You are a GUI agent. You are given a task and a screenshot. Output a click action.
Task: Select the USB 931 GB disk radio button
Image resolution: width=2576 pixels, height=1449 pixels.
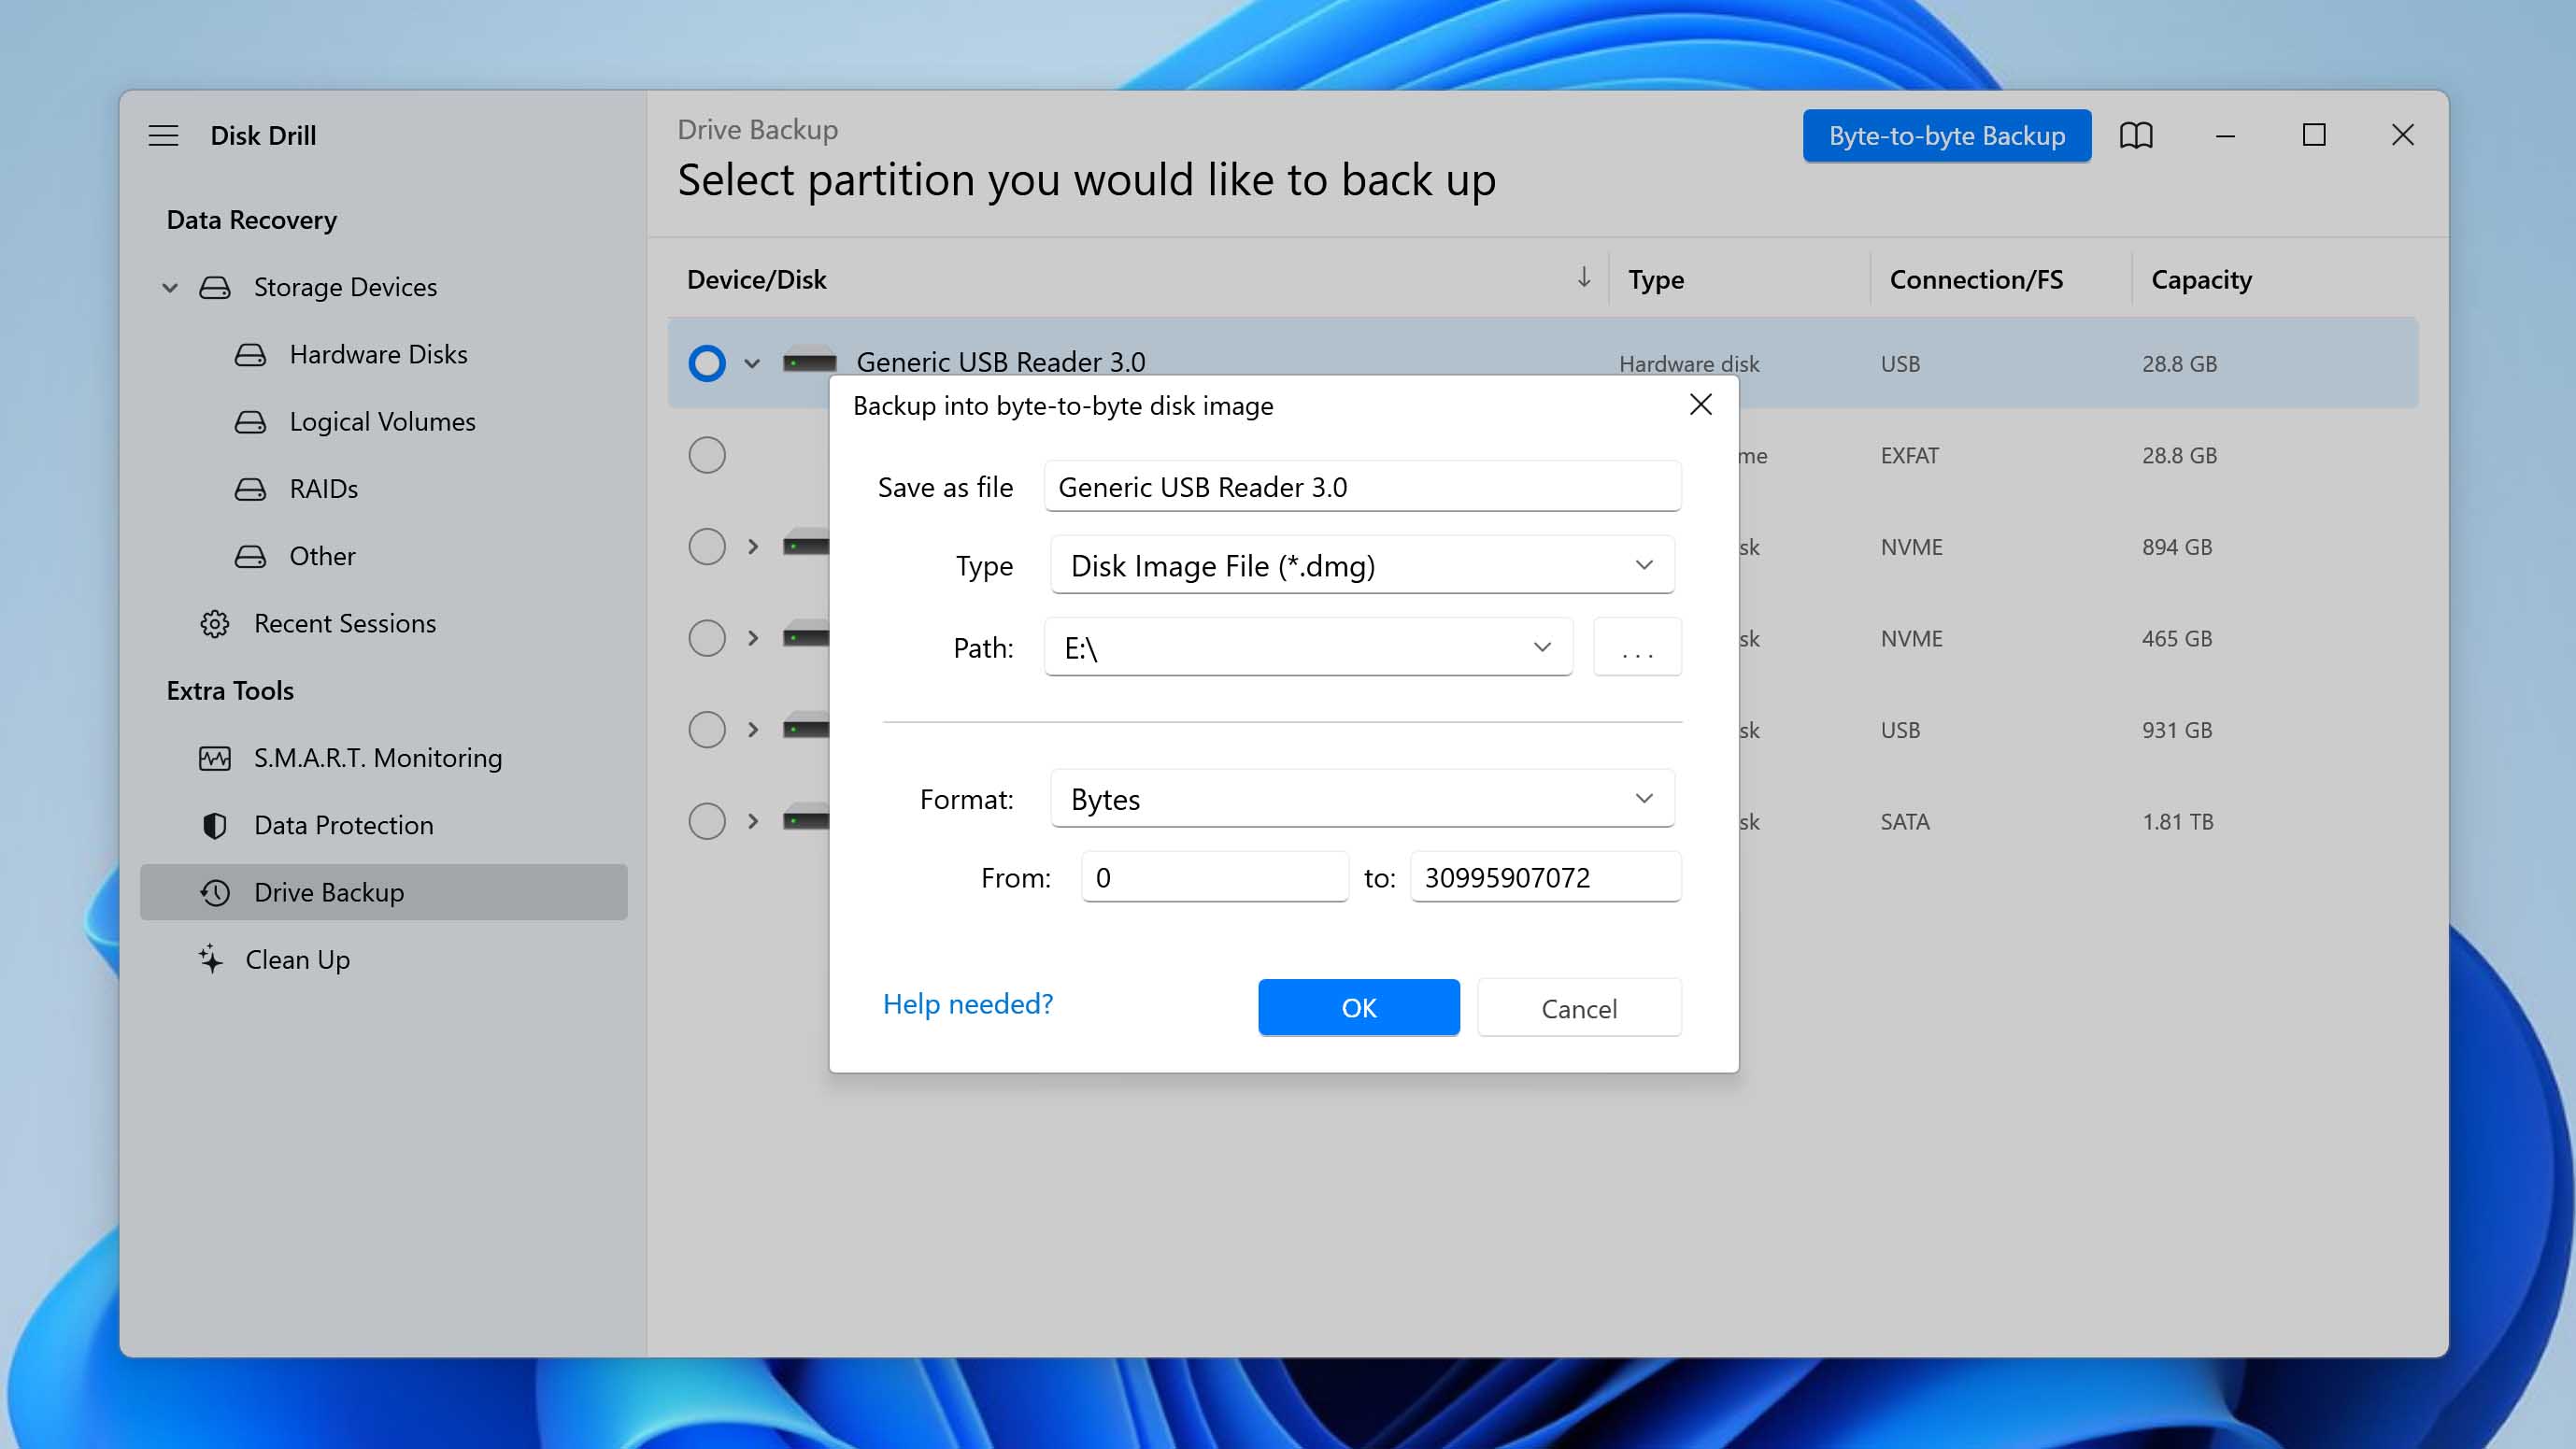pos(706,730)
